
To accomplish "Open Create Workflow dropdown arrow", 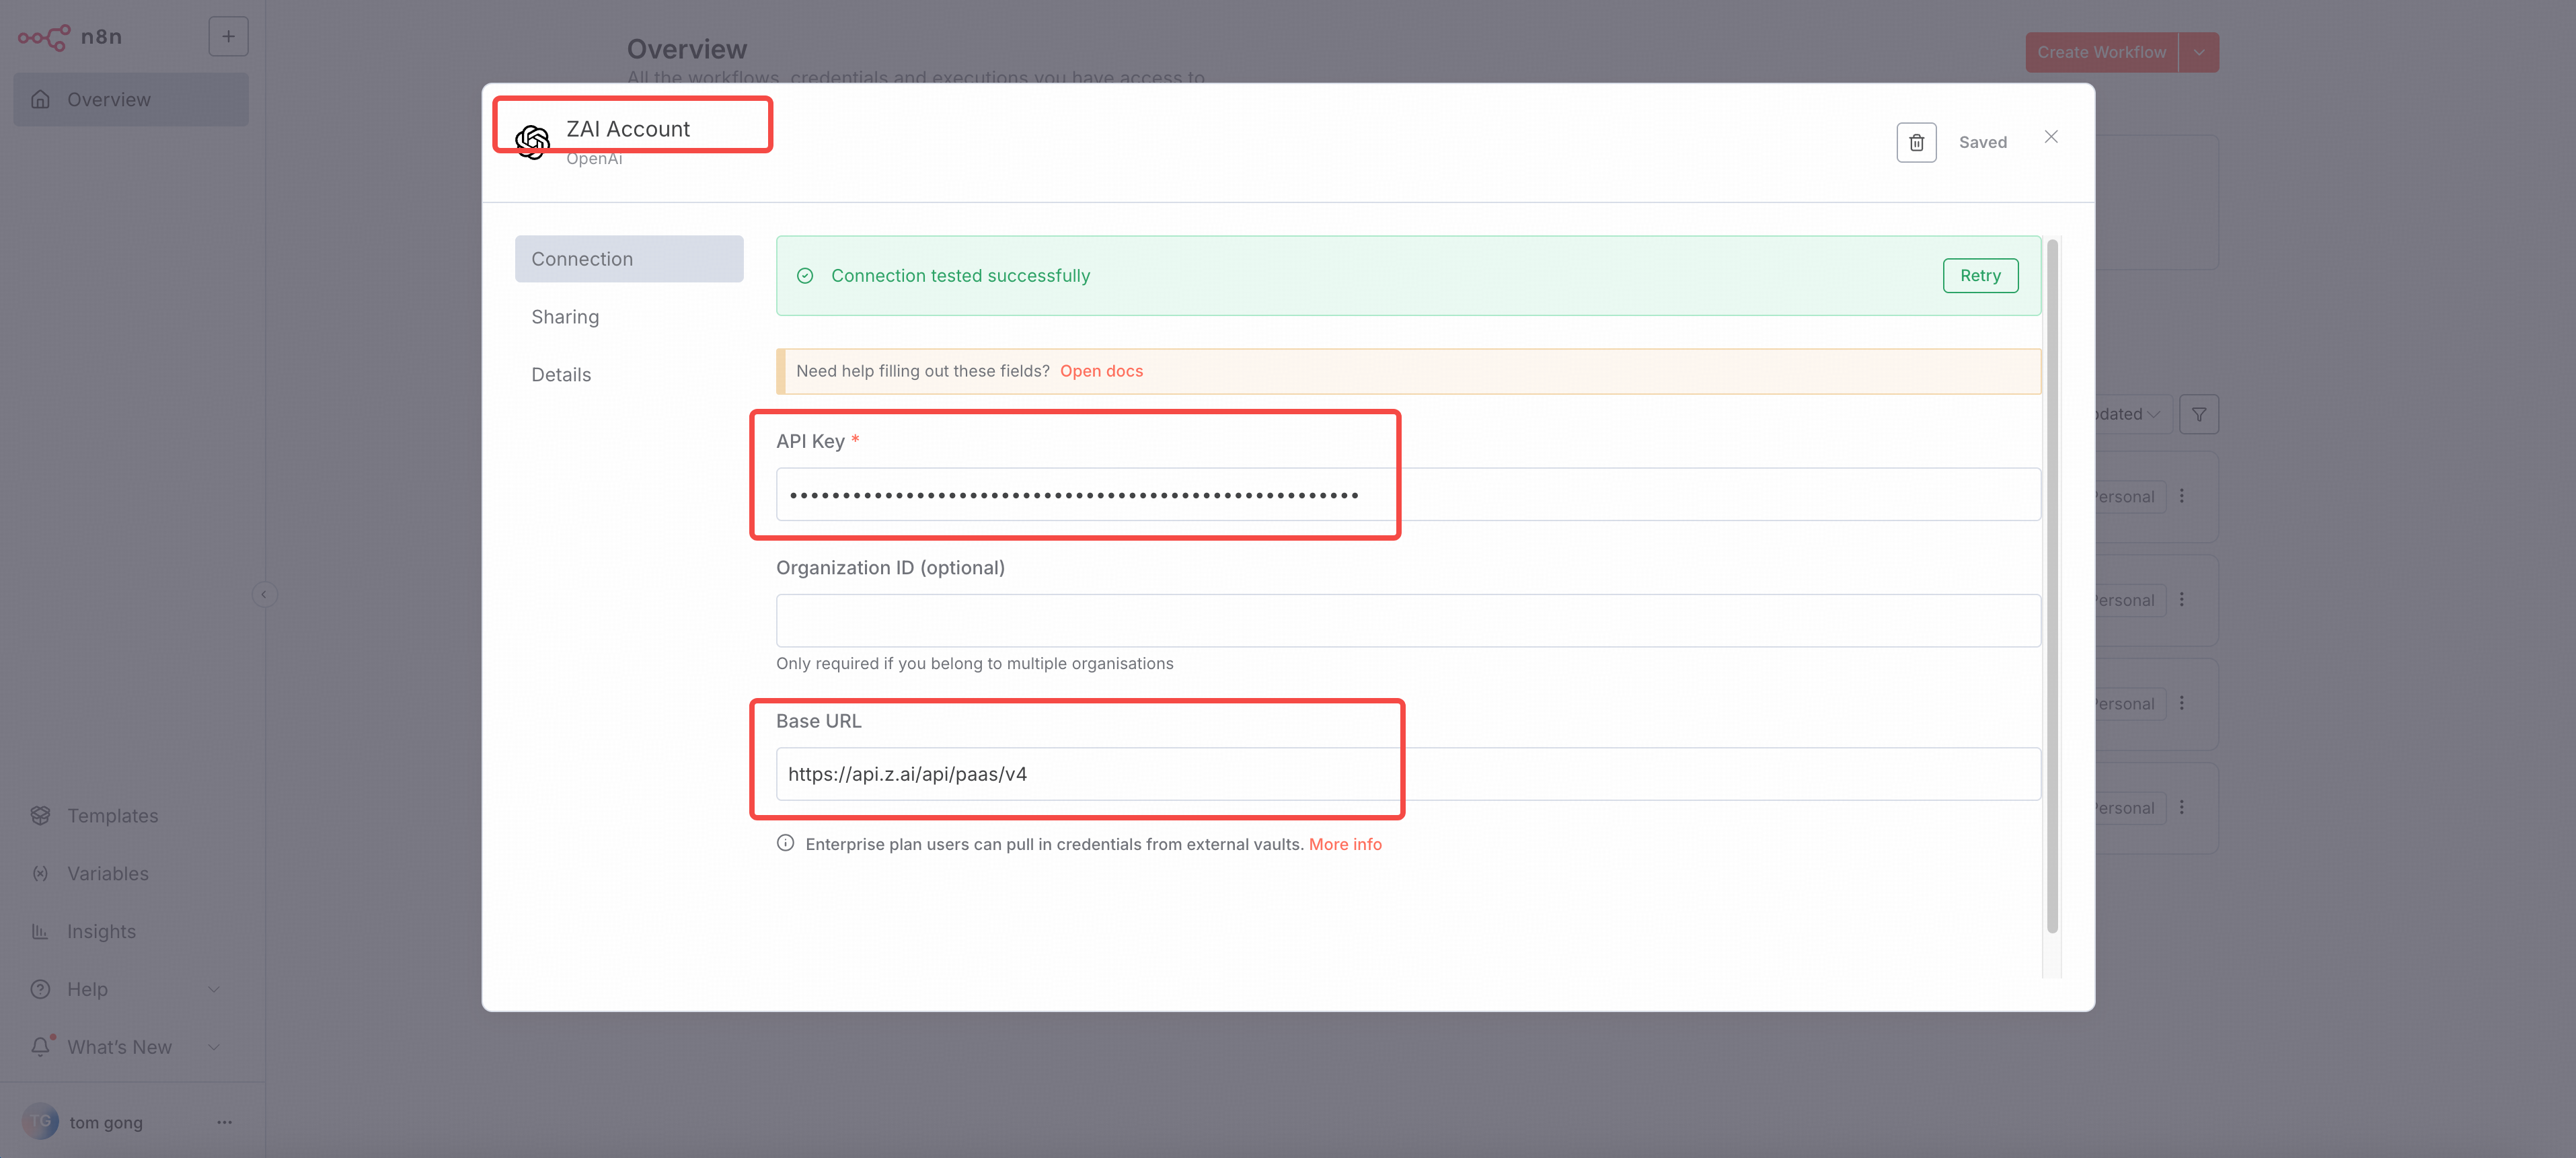I will pyautogui.click(x=2198, y=52).
